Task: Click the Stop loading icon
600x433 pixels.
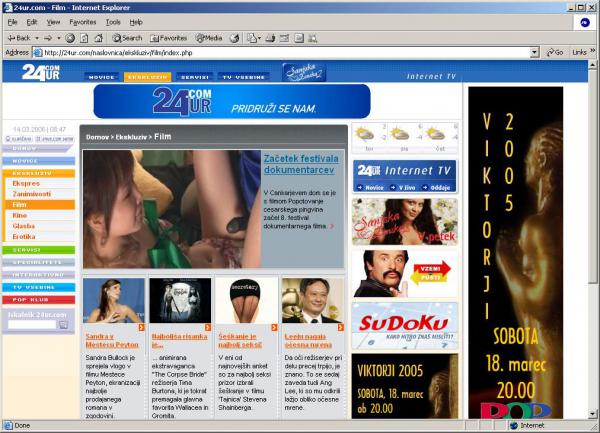Action: [70, 38]
